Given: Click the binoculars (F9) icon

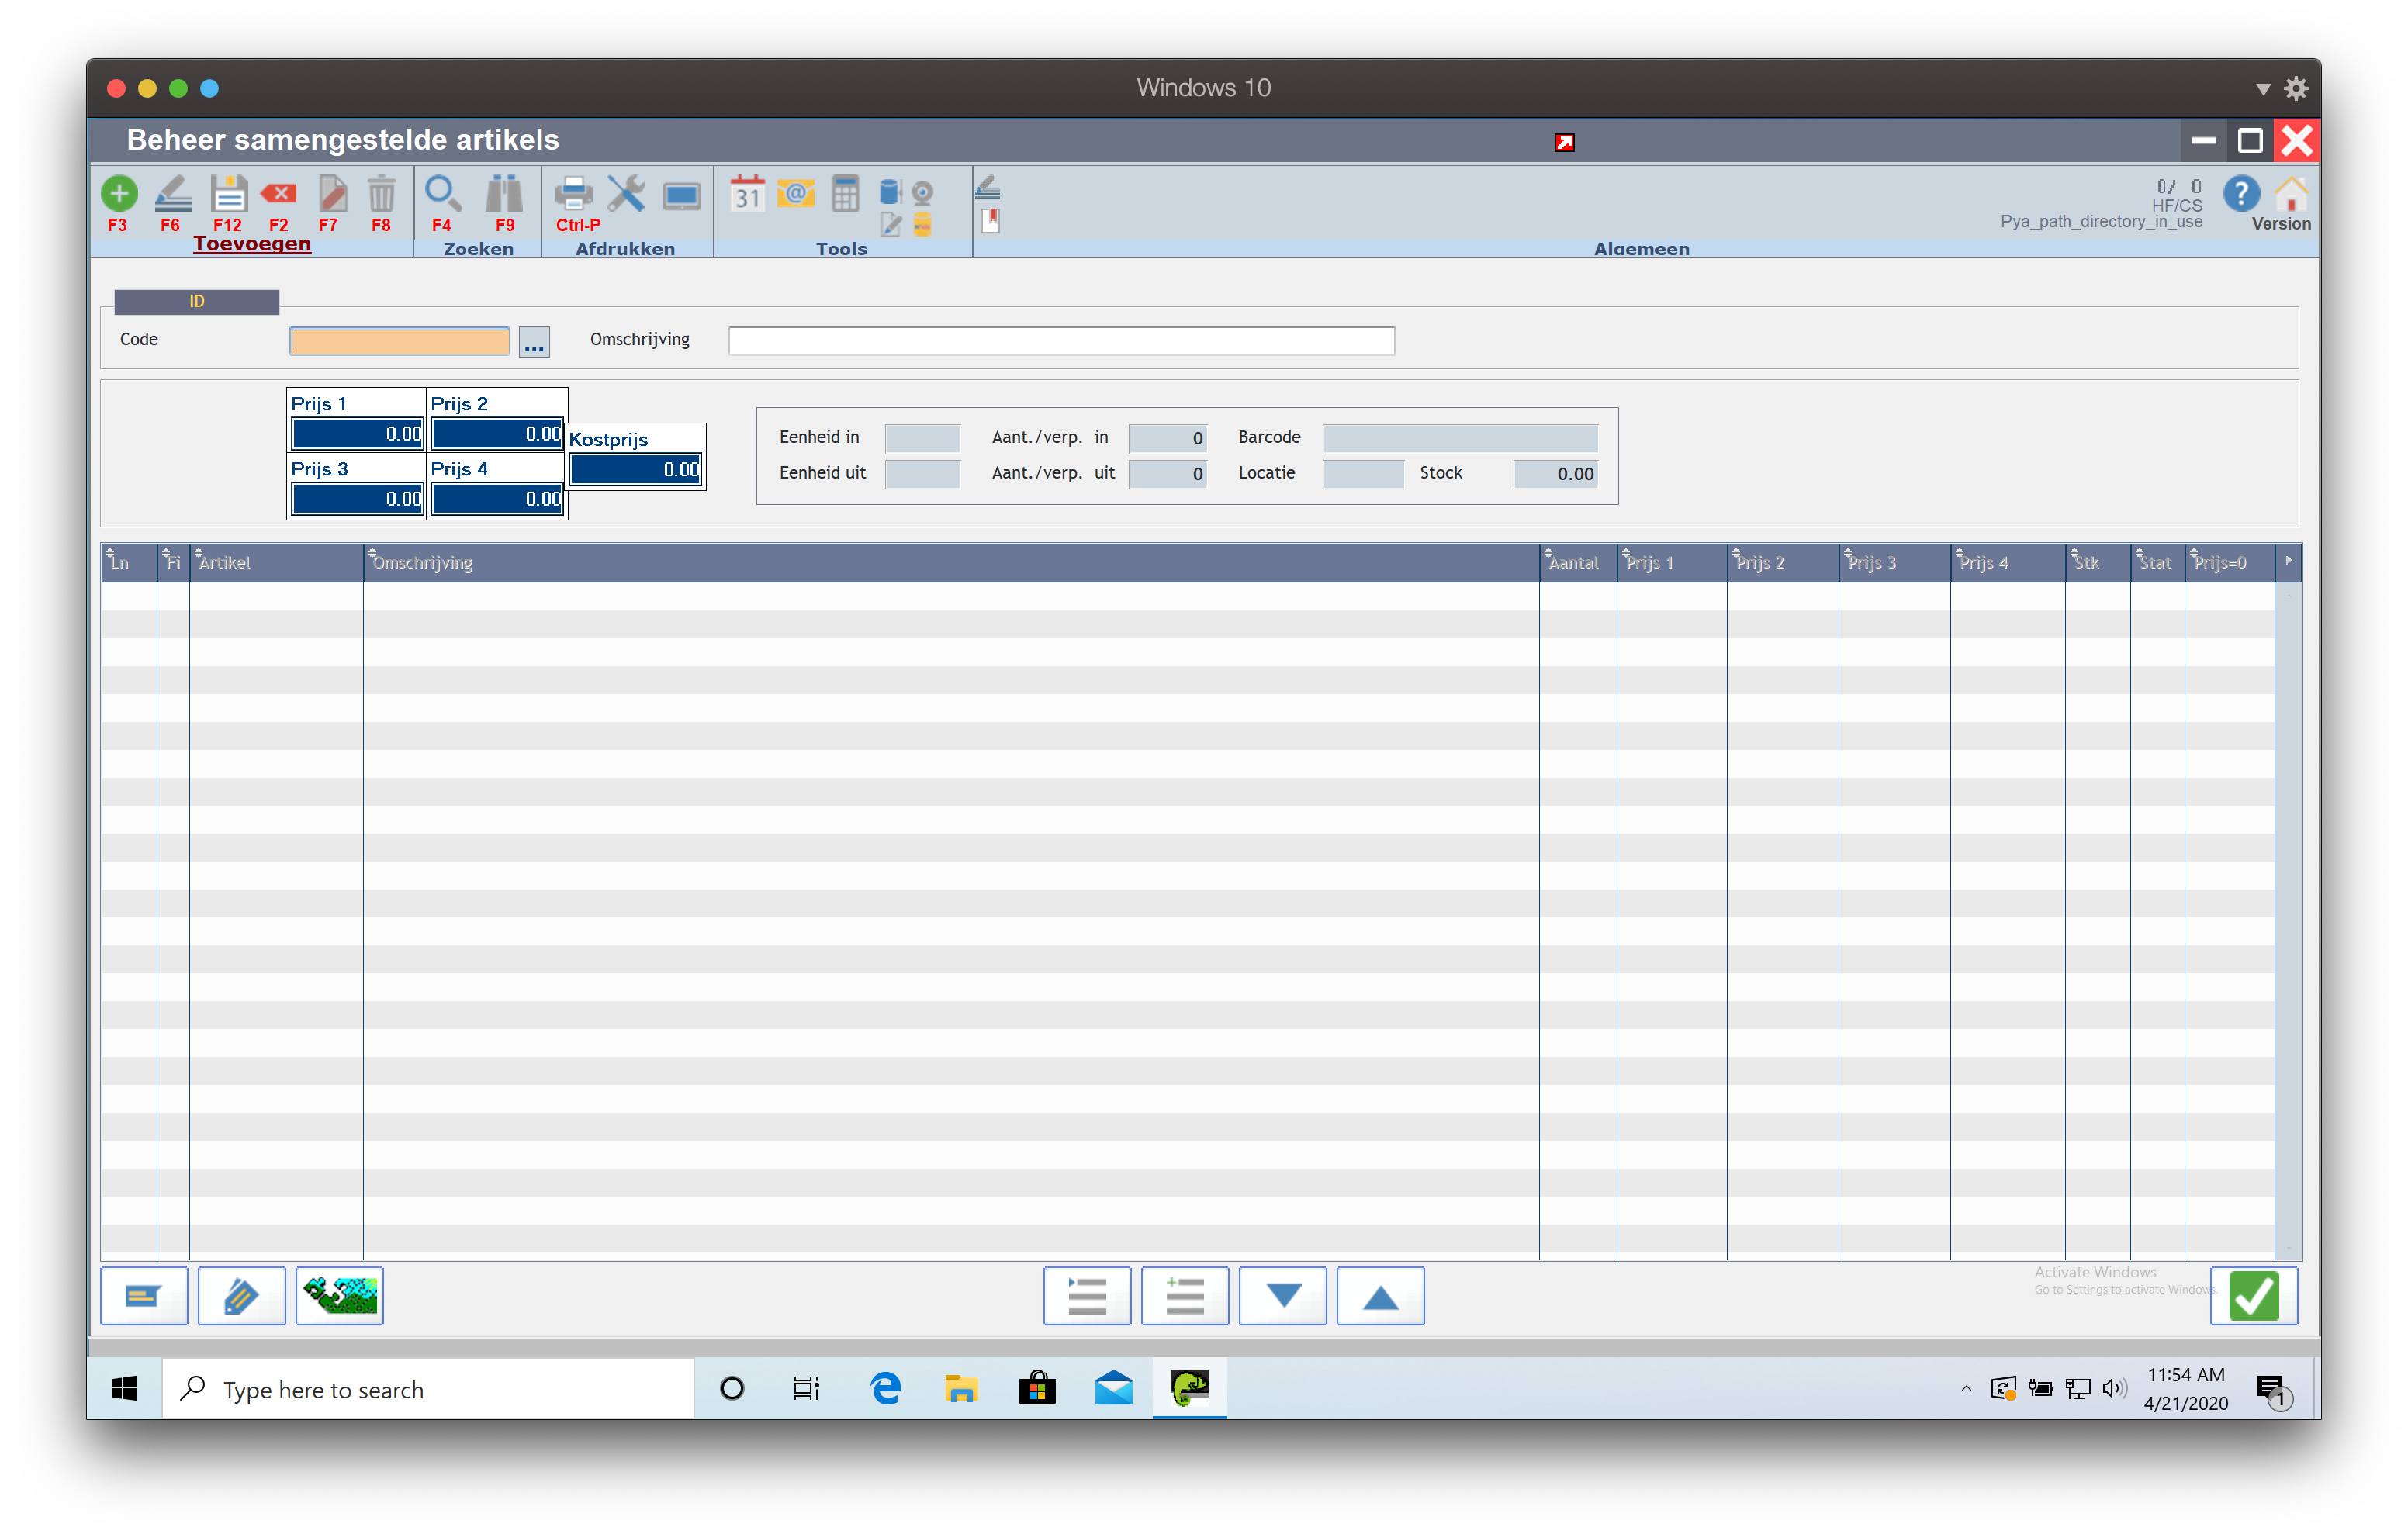Looking at the screenshot, I should (x=504, y=194).
